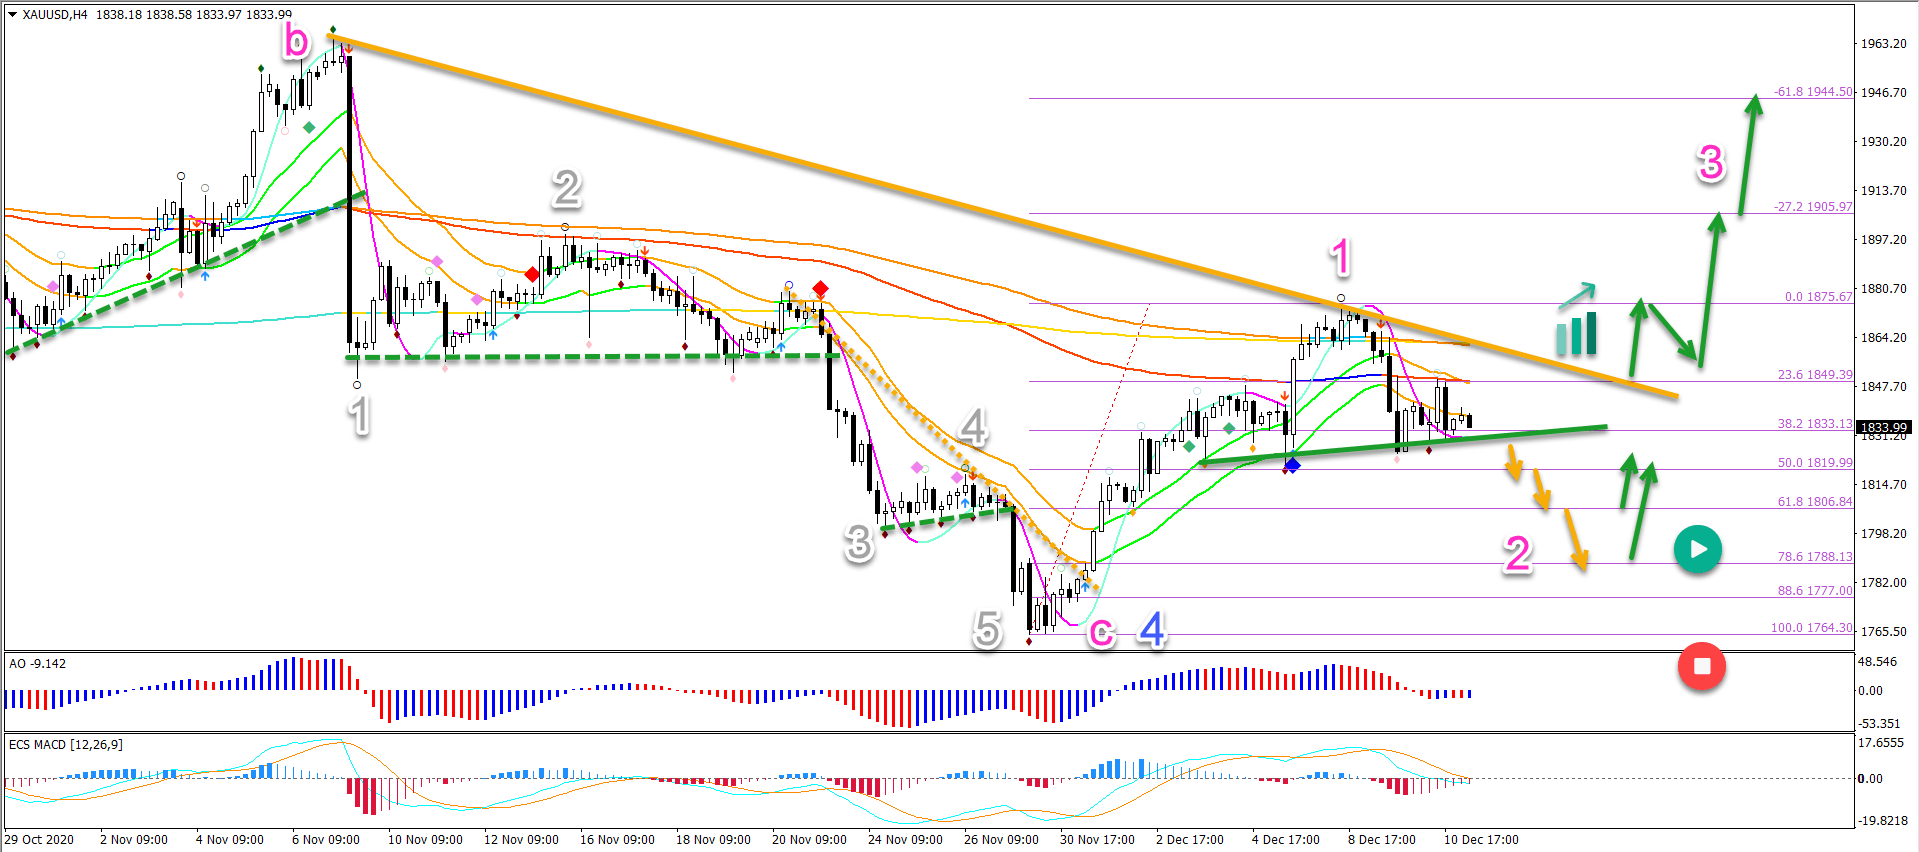1919x852 pixels.
Task: Click the 30 Nov 17:00 time axis label
Action: (x=1097, y=840)
